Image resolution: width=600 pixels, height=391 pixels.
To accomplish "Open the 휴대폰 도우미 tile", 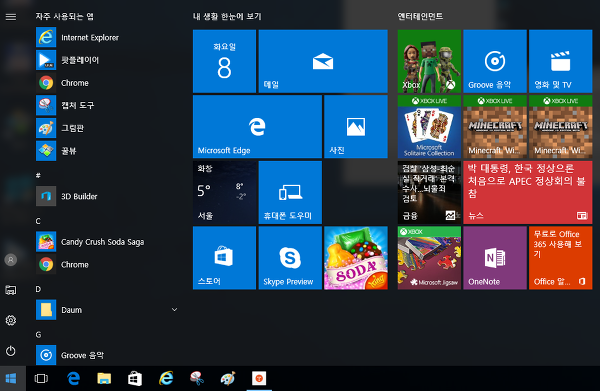I will (290, 192).
